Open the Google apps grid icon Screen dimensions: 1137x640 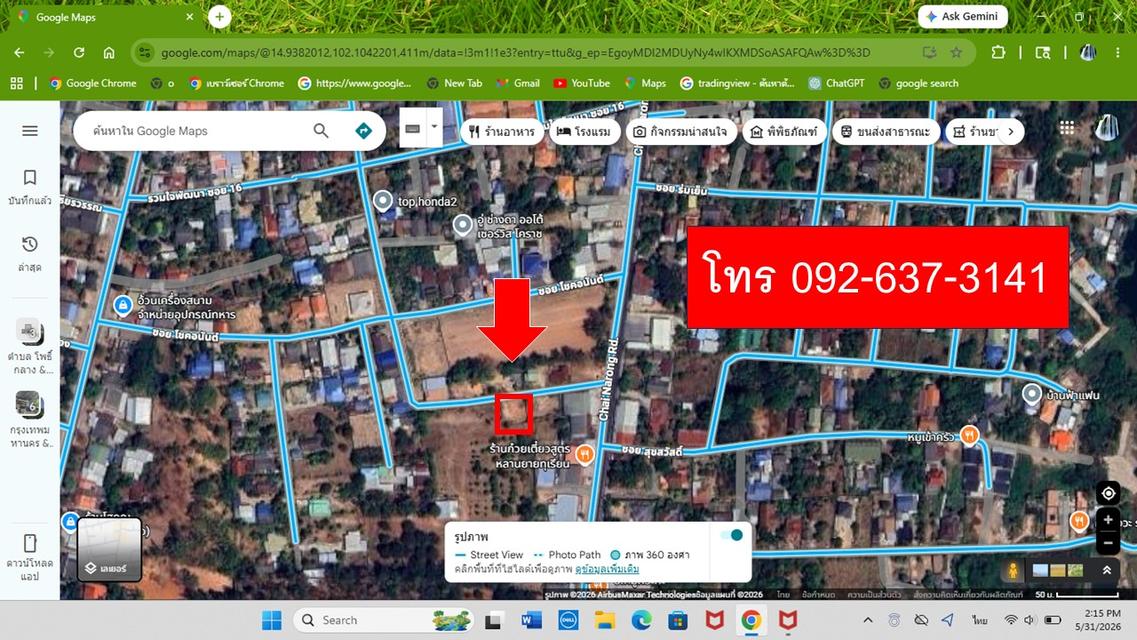click(x=1067, y=128)
